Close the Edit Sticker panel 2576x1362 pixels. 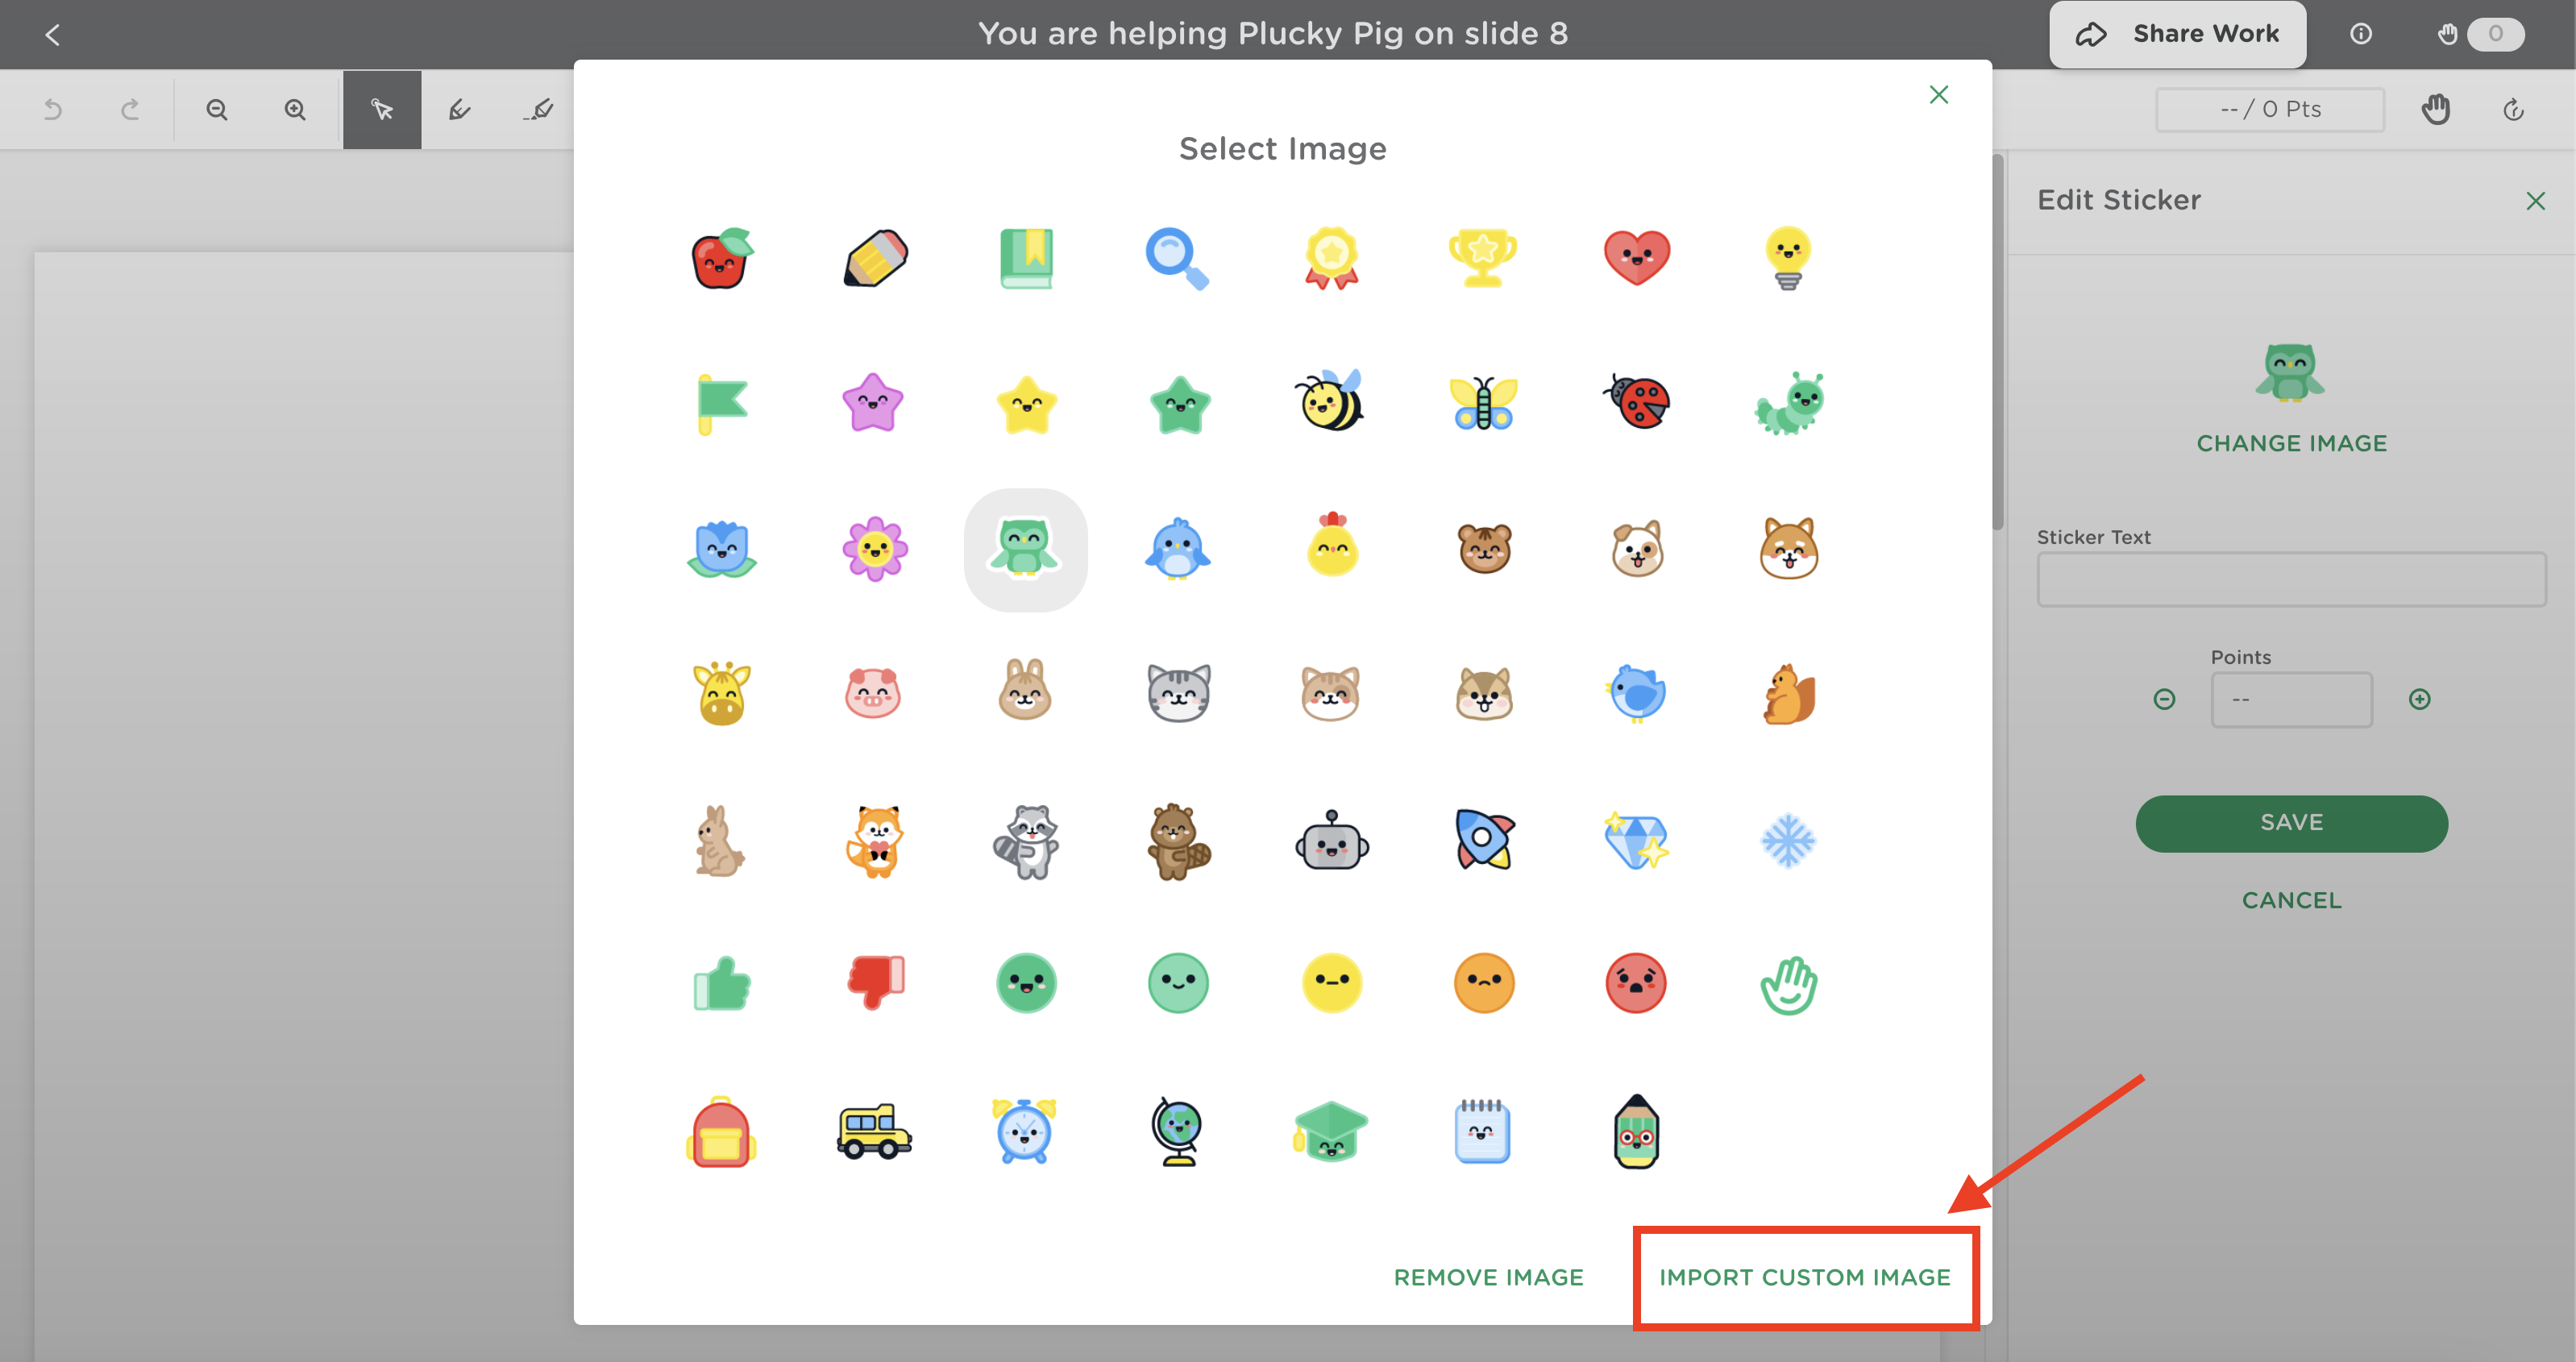2535,201
